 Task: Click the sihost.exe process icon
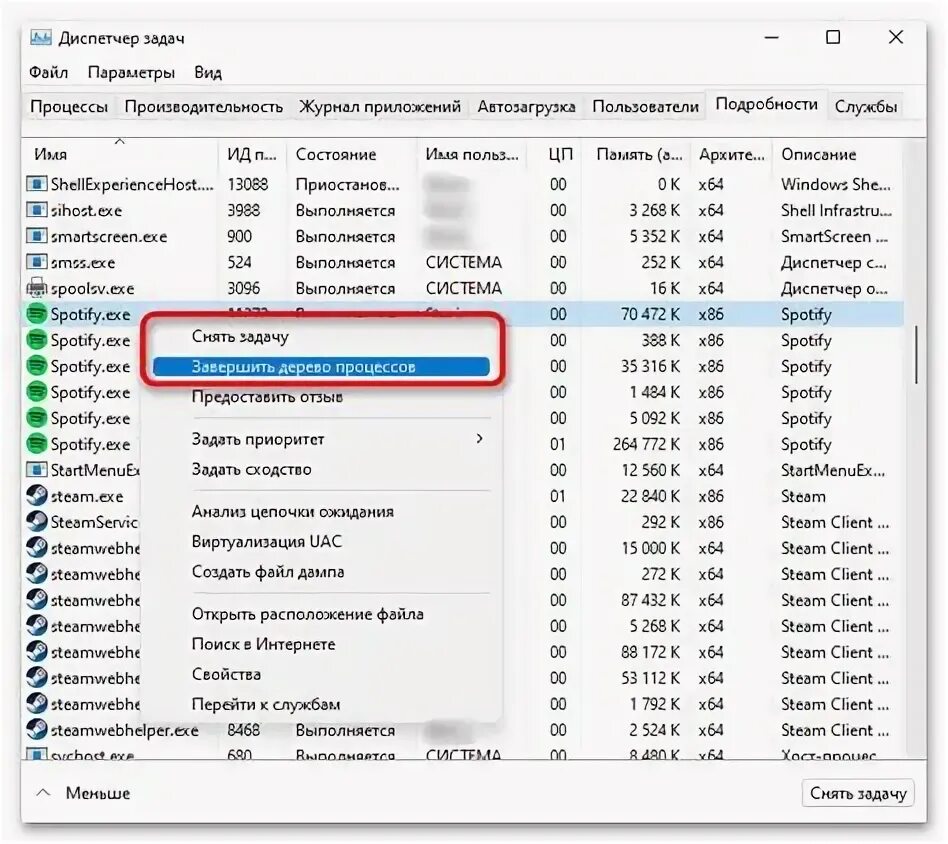tap(36, 210)
